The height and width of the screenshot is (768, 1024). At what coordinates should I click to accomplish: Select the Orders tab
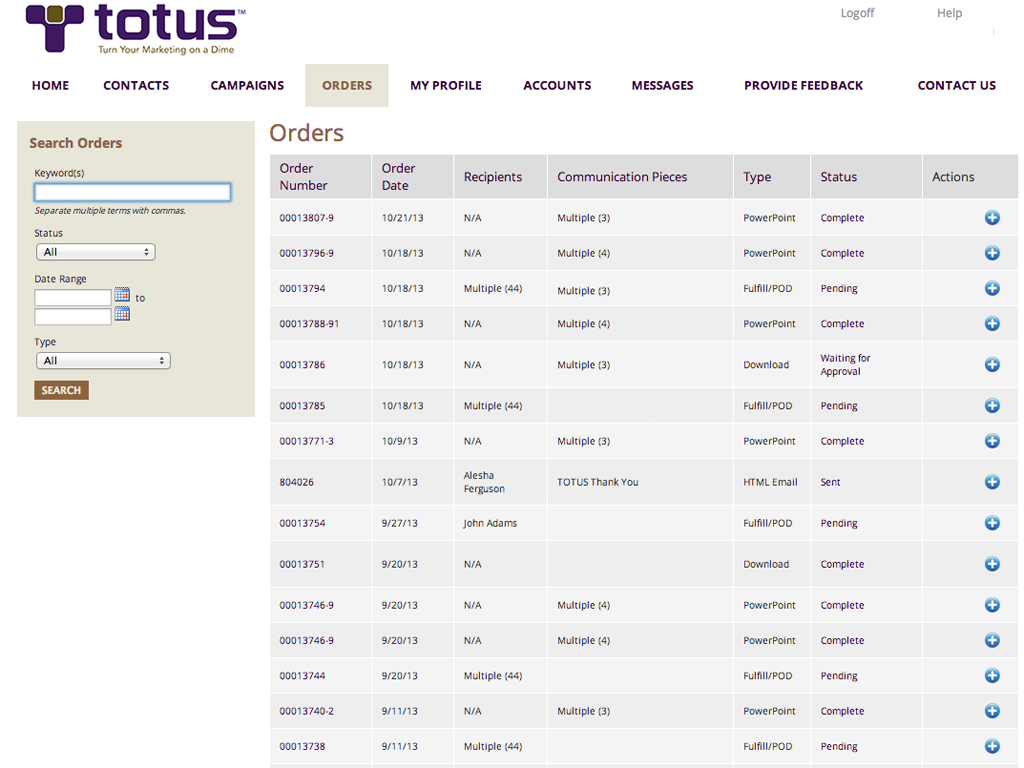(x=347, y=86)
